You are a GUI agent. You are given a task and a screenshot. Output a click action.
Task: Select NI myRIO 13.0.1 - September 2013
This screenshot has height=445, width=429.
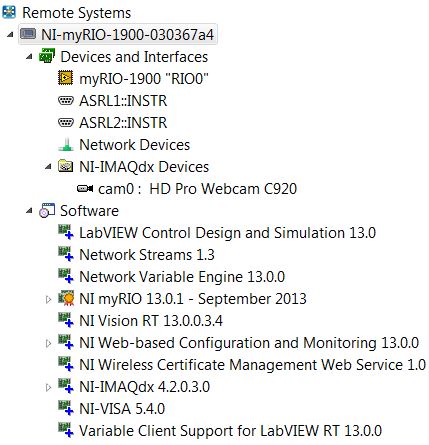click(x=193, y=299)
